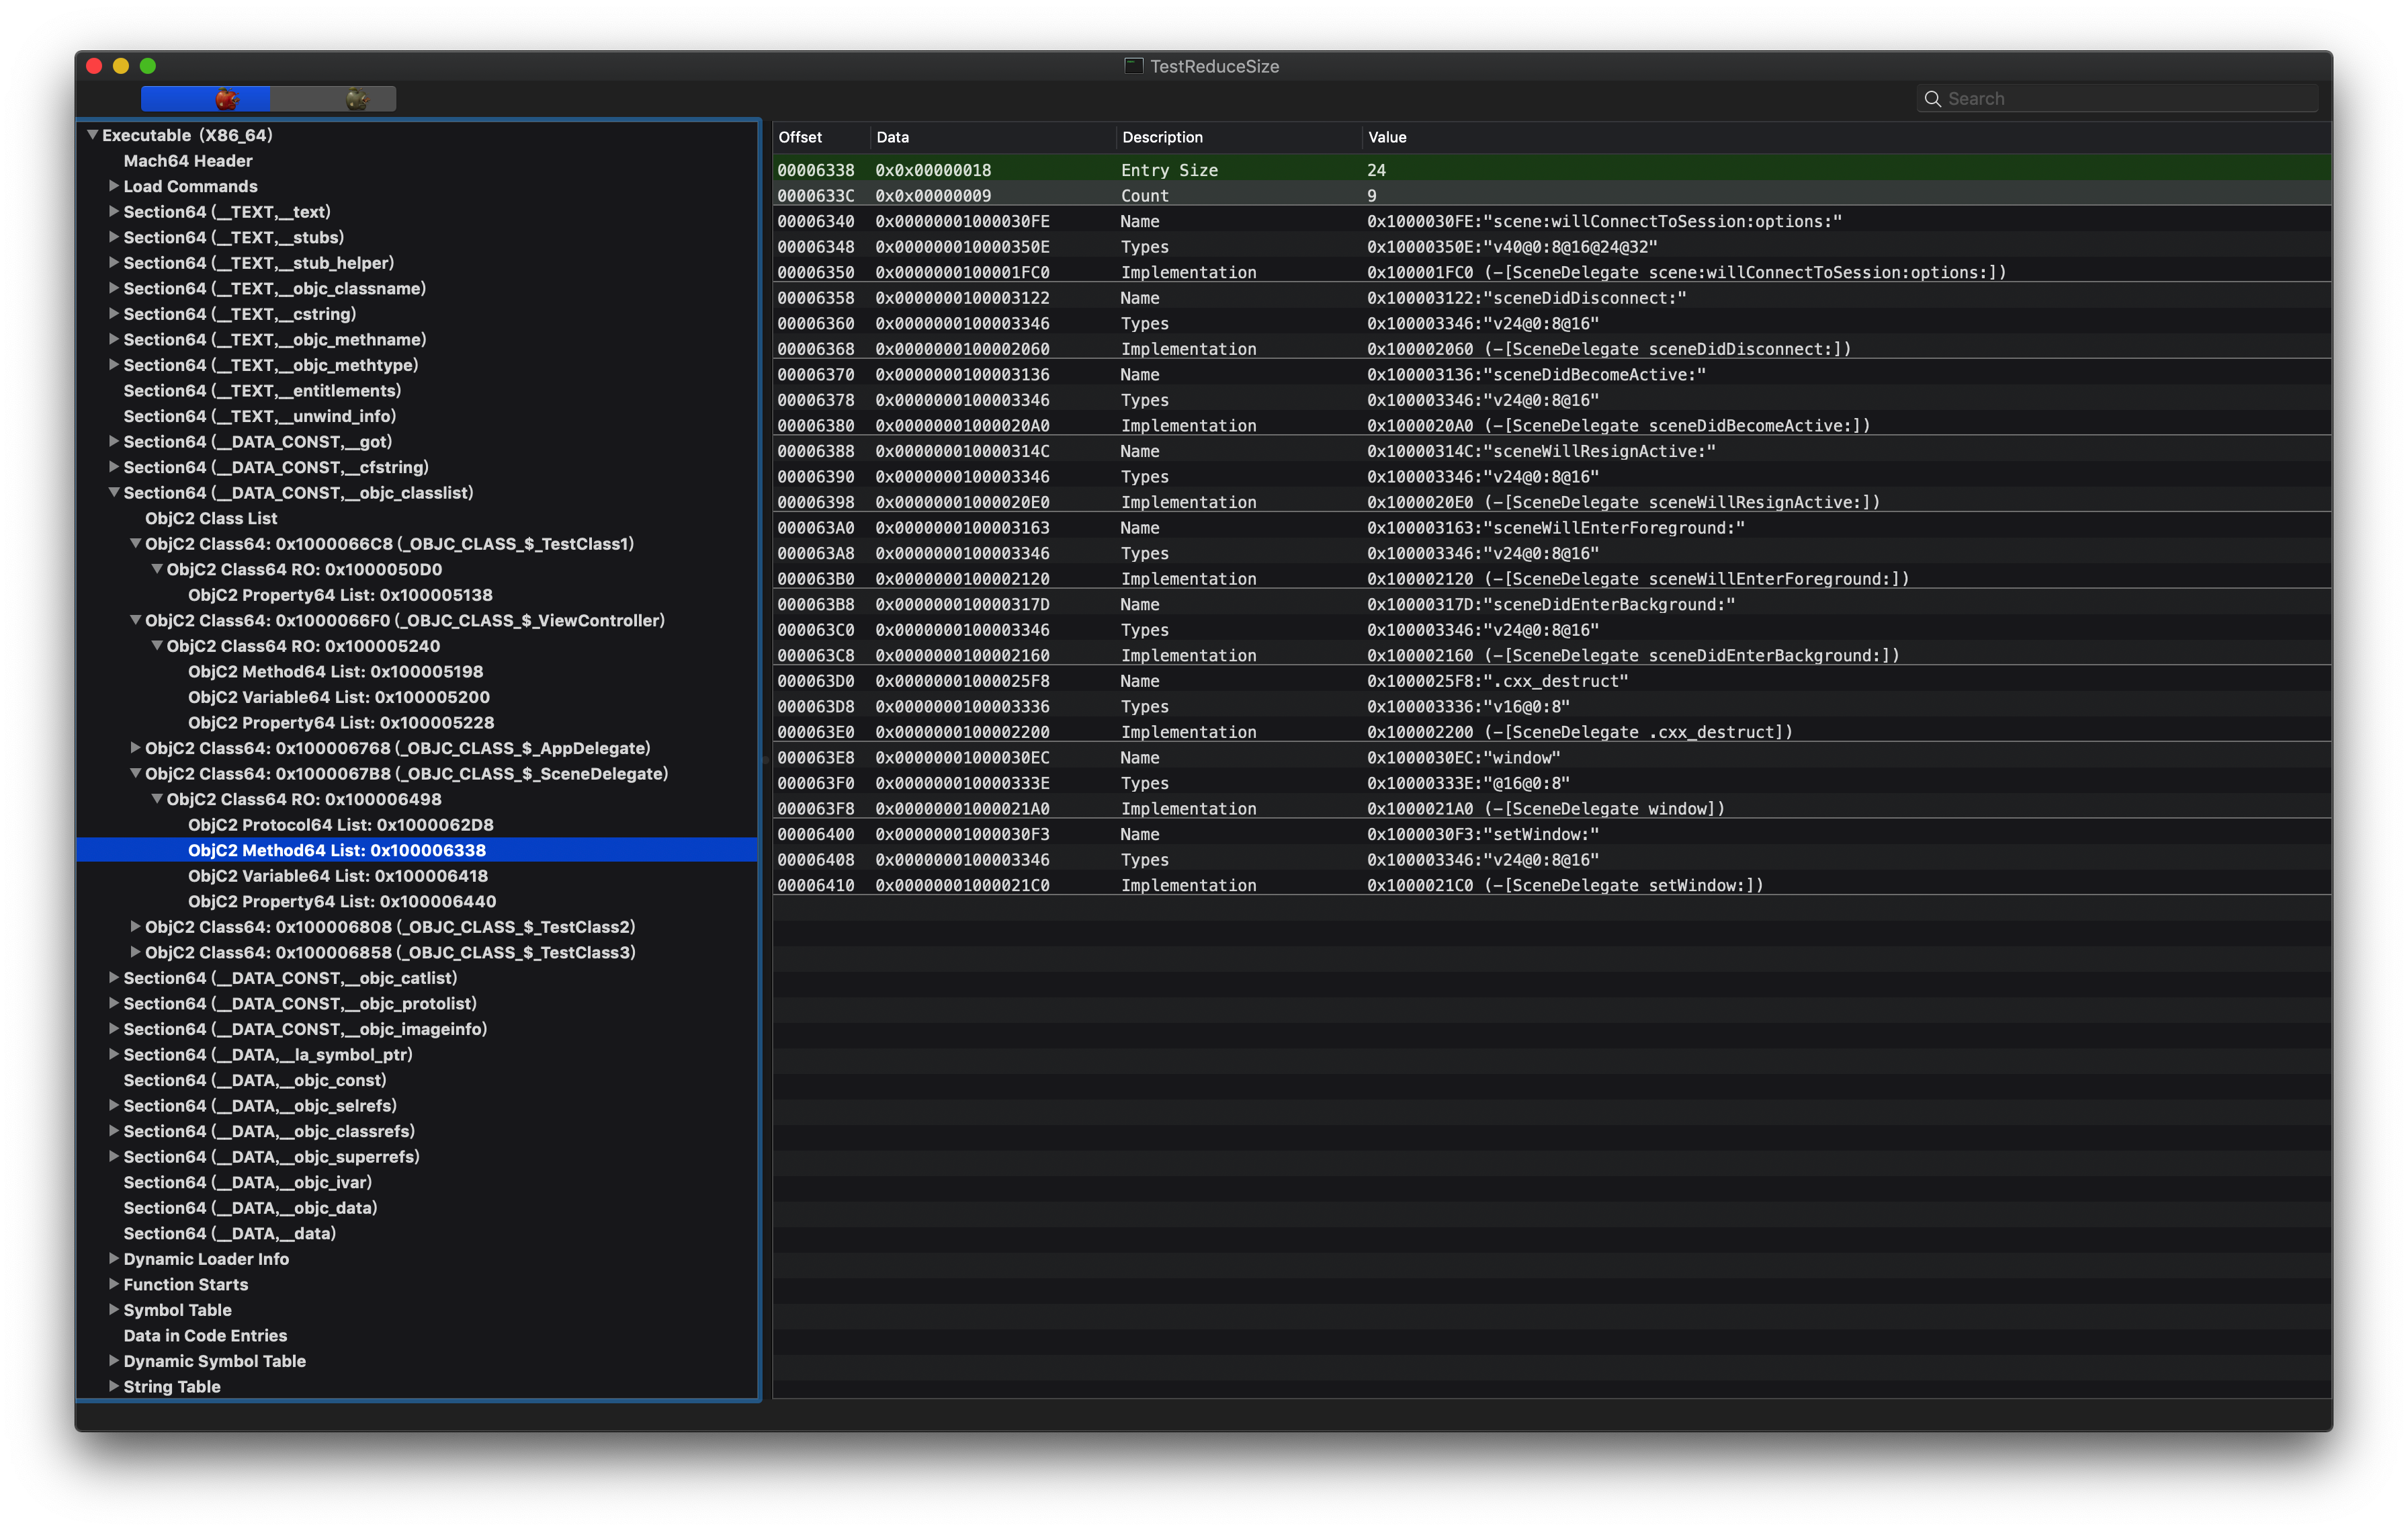Image resolution: width=2408 pixels, height=1531 pixels.
Task: Expand Section64 (__DATA_CONST,__got)
Action: 113,441
